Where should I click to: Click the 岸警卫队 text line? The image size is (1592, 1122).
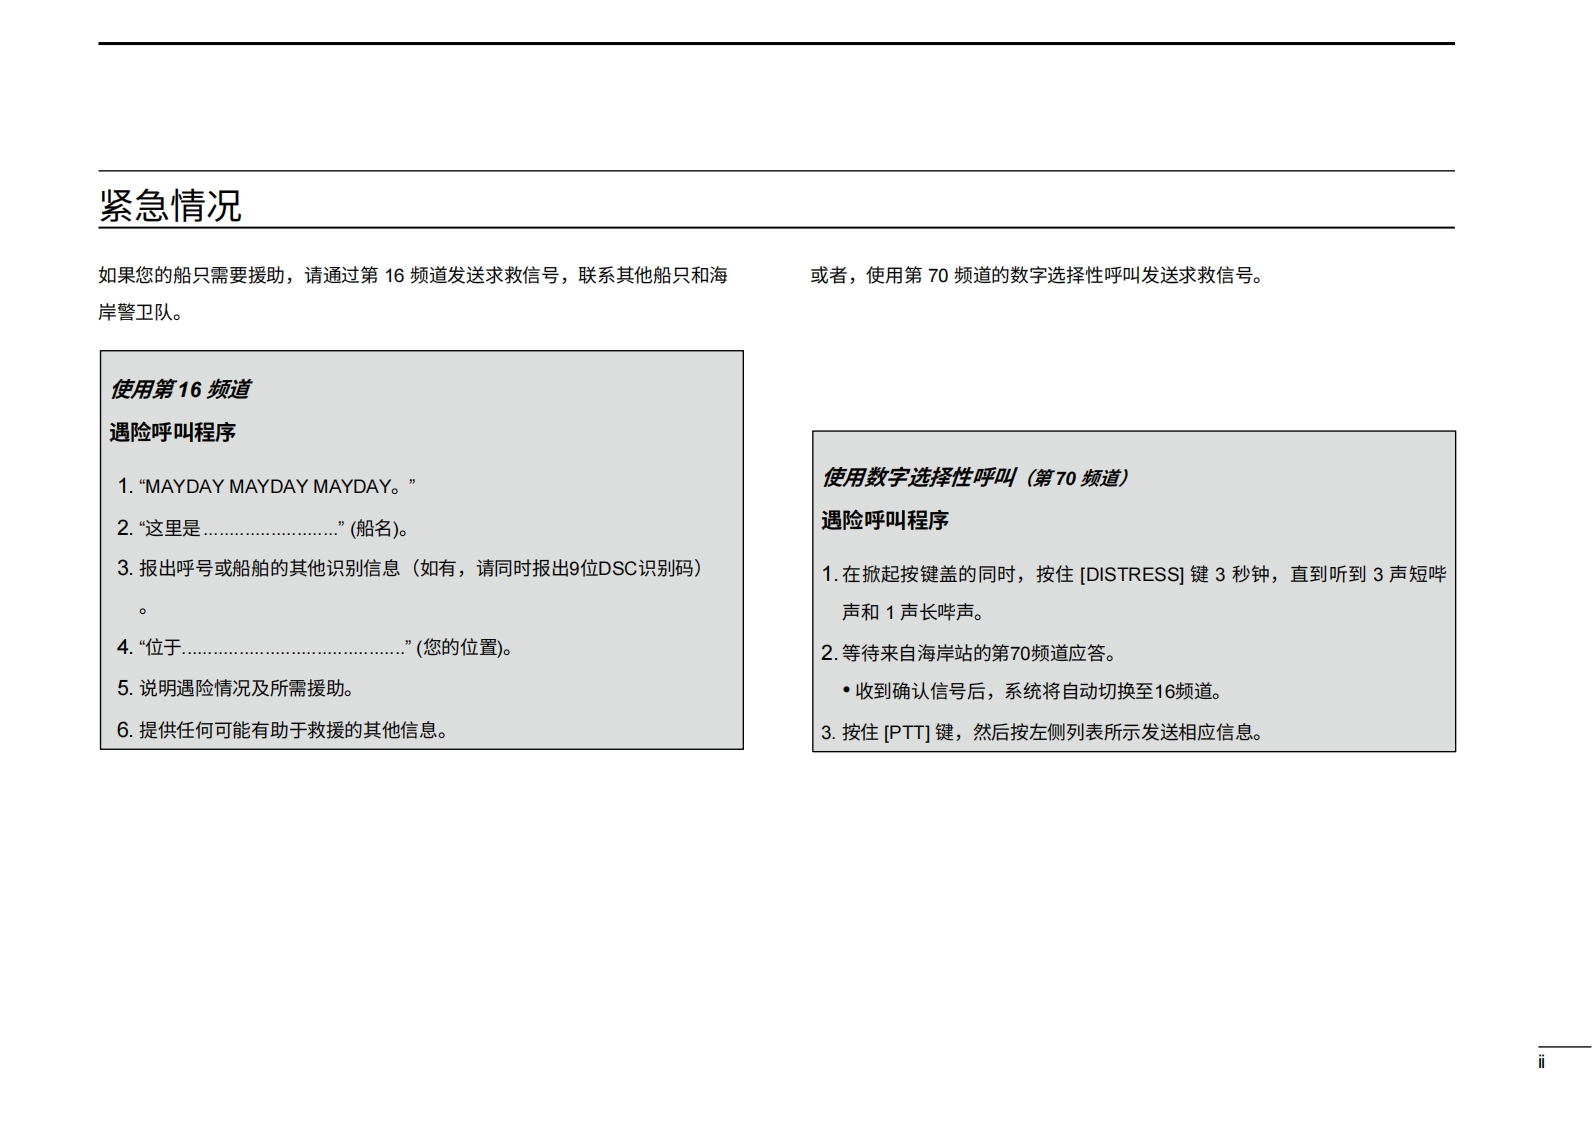140,312
